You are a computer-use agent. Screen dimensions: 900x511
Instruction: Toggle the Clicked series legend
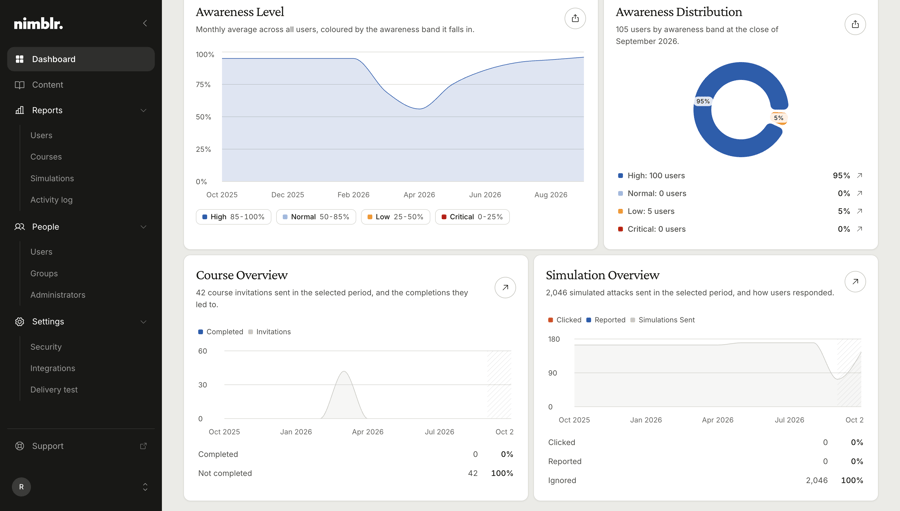[x=565, y=320]
